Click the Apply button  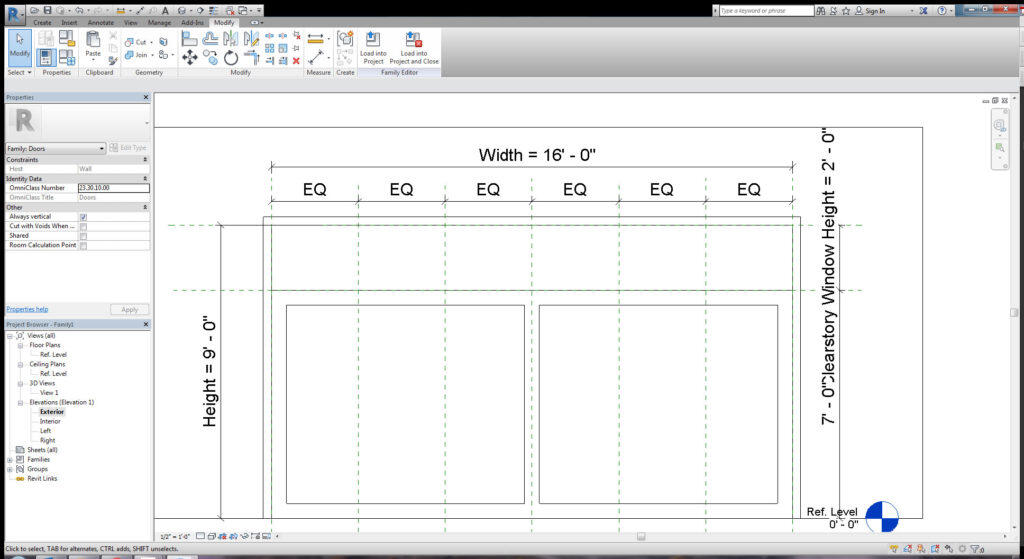tap(129, 310)
